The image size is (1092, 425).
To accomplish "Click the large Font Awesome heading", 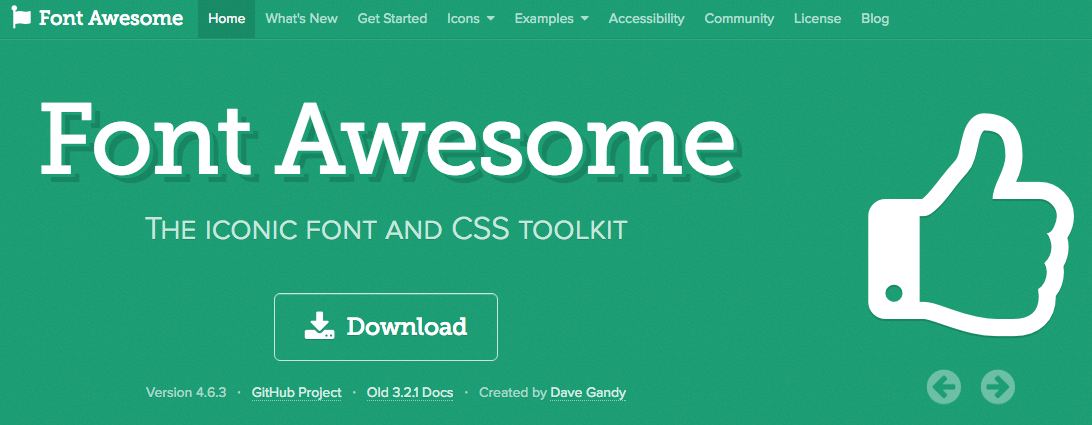I will click(389, 141).
